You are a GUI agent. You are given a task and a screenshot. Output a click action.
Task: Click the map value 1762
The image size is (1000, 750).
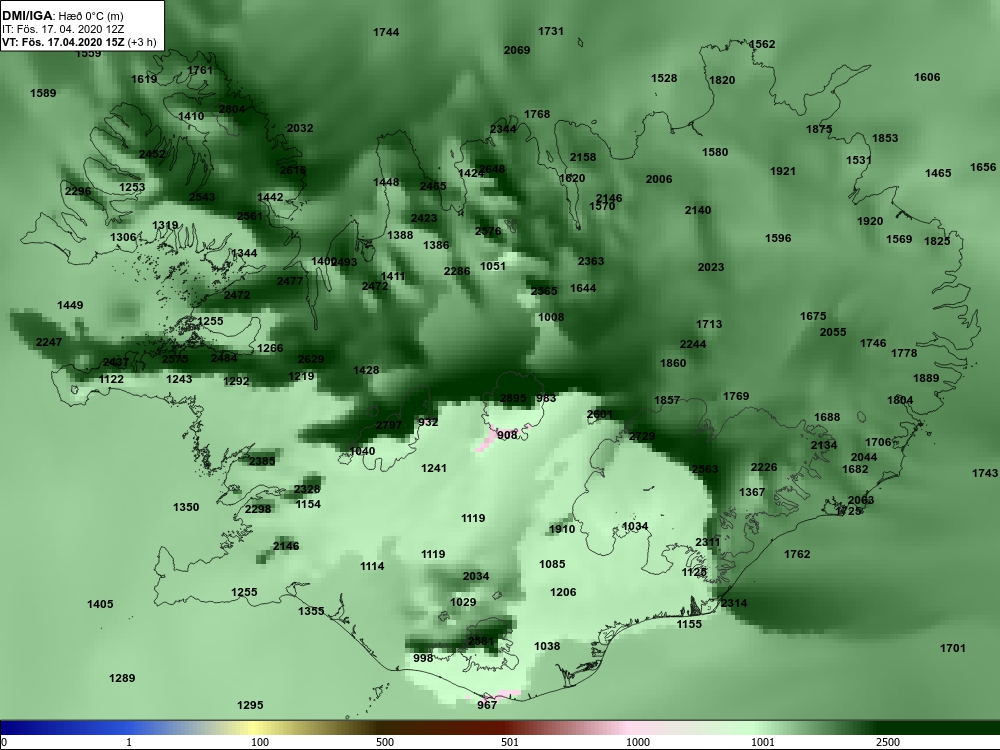(797, 554)
